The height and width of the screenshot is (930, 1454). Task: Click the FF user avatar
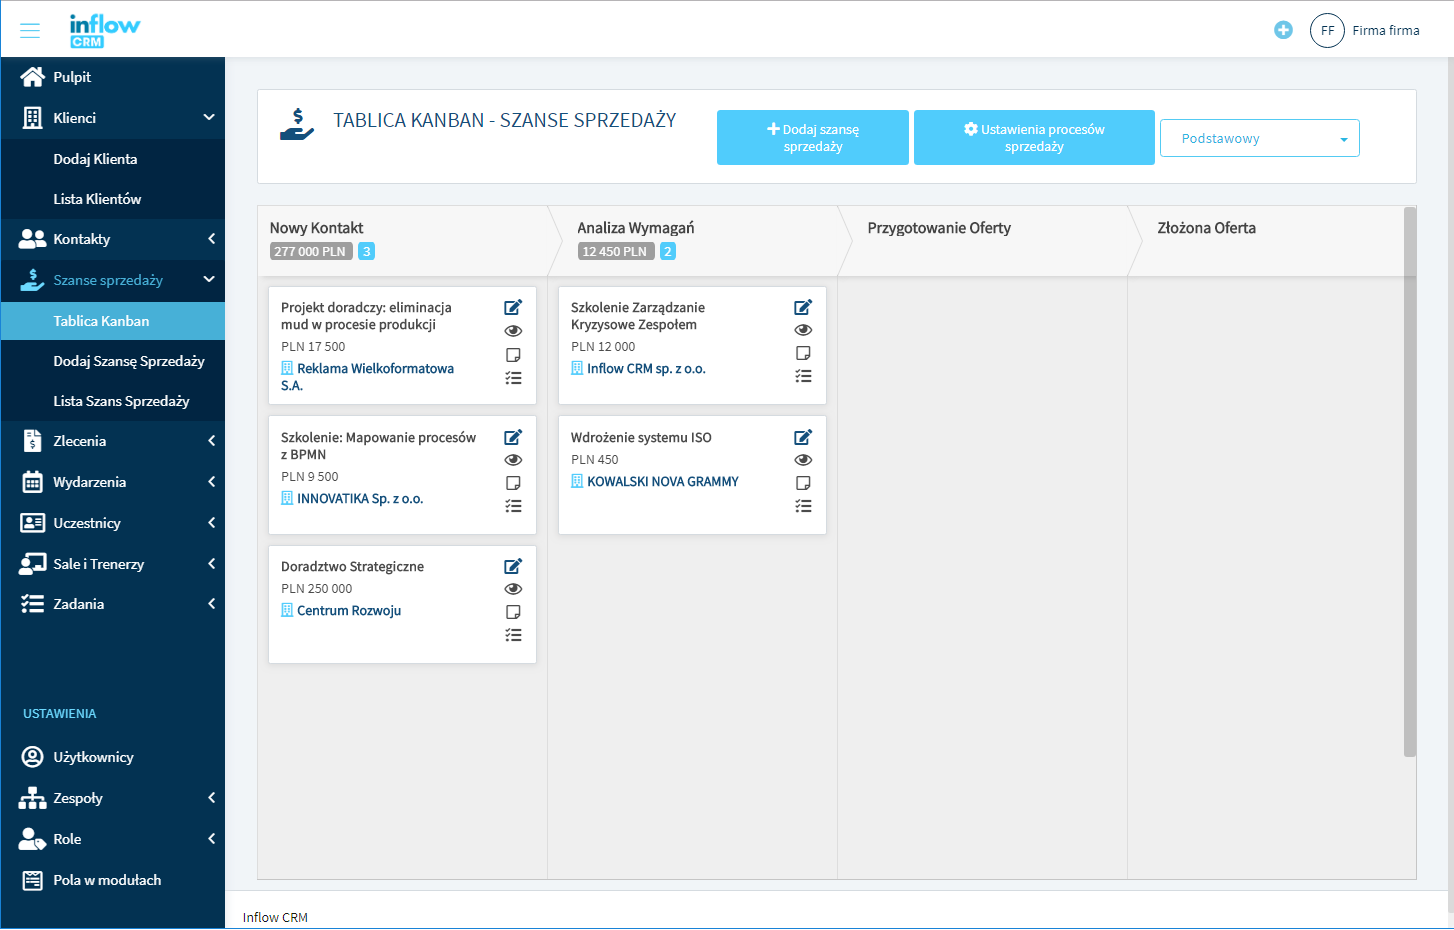coord(1327,30)
